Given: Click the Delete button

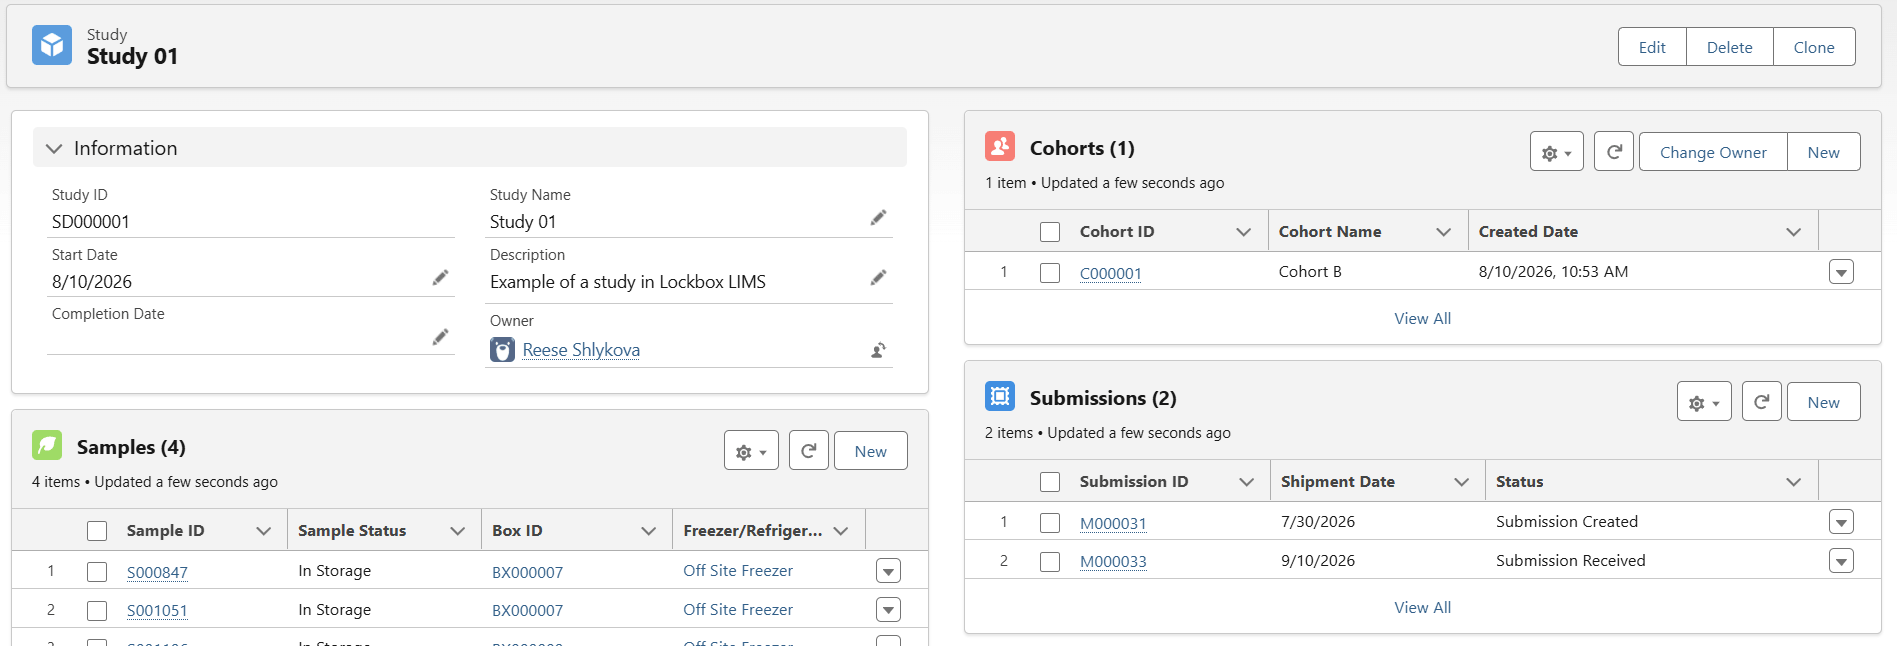Looking at the screenshot, I should pos(1729,47).
